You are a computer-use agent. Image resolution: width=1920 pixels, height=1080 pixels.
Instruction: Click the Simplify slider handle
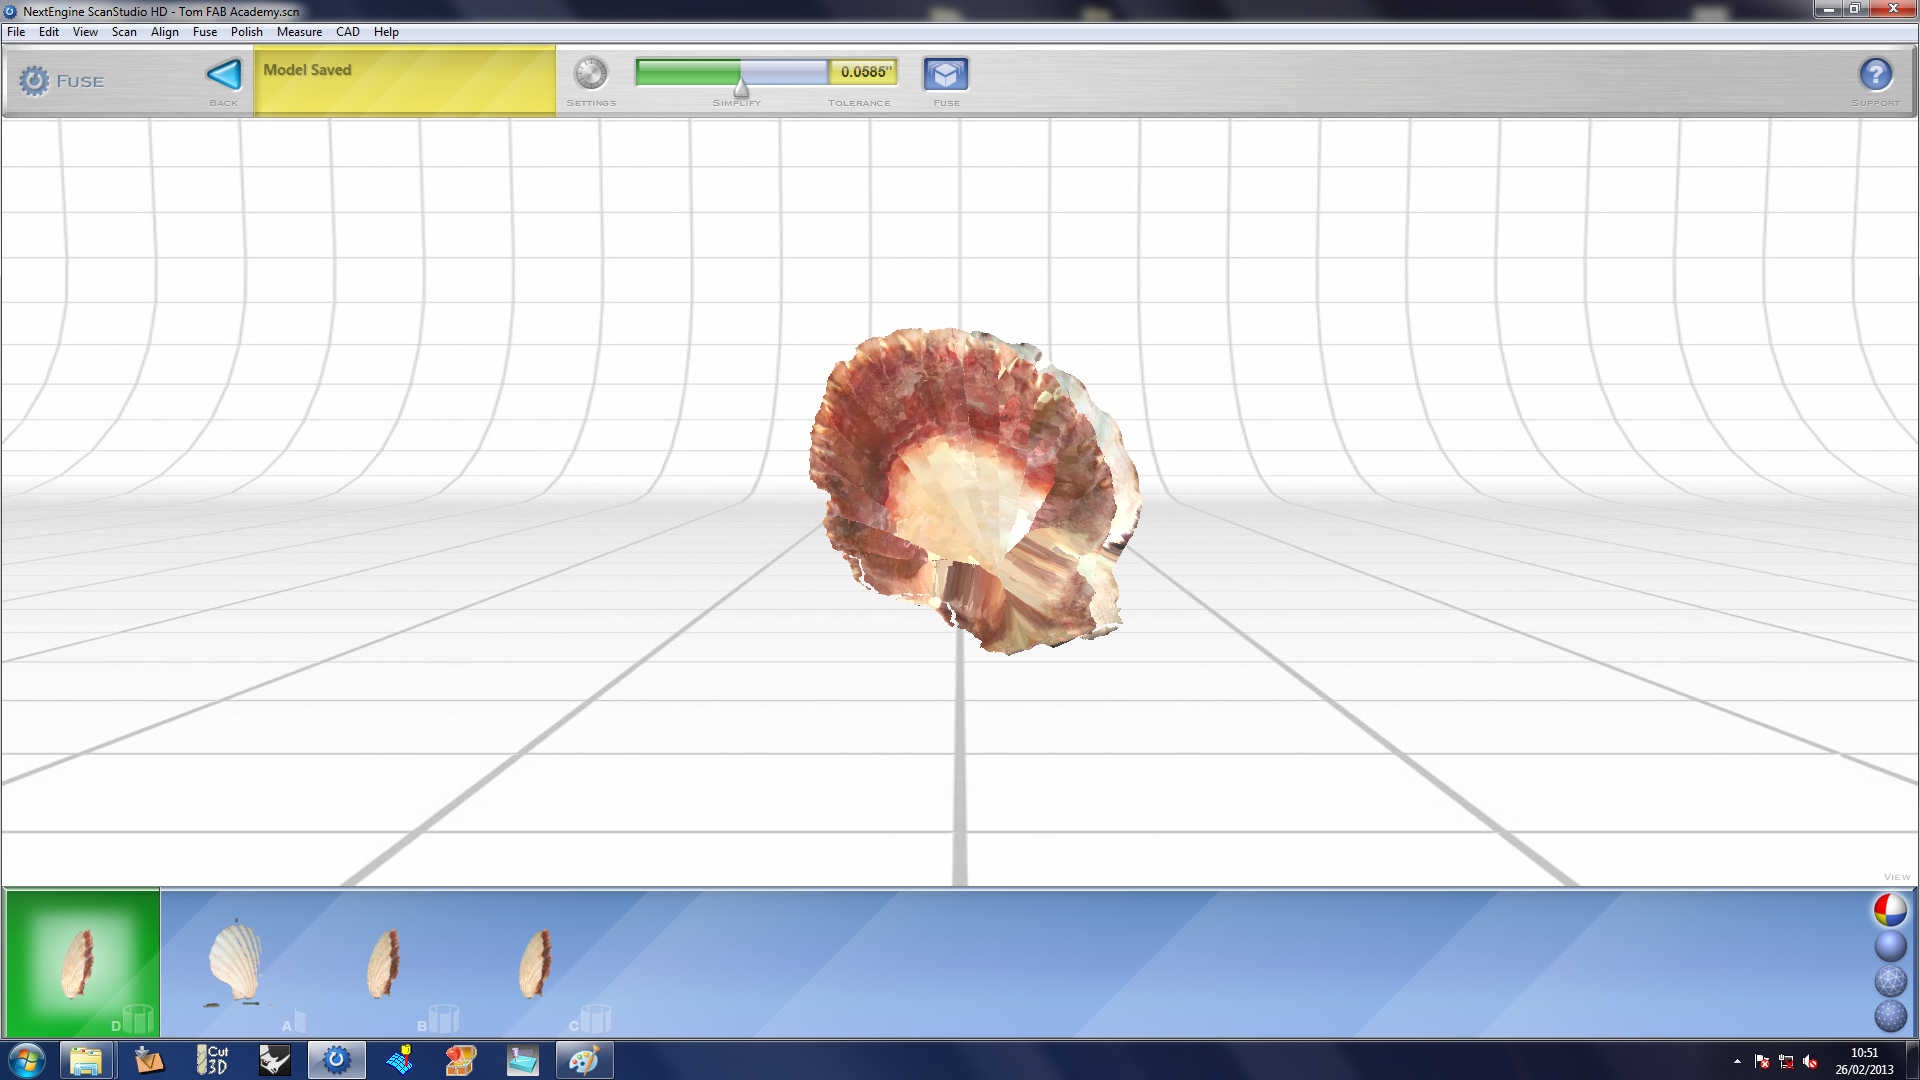(x=741, y=86)
